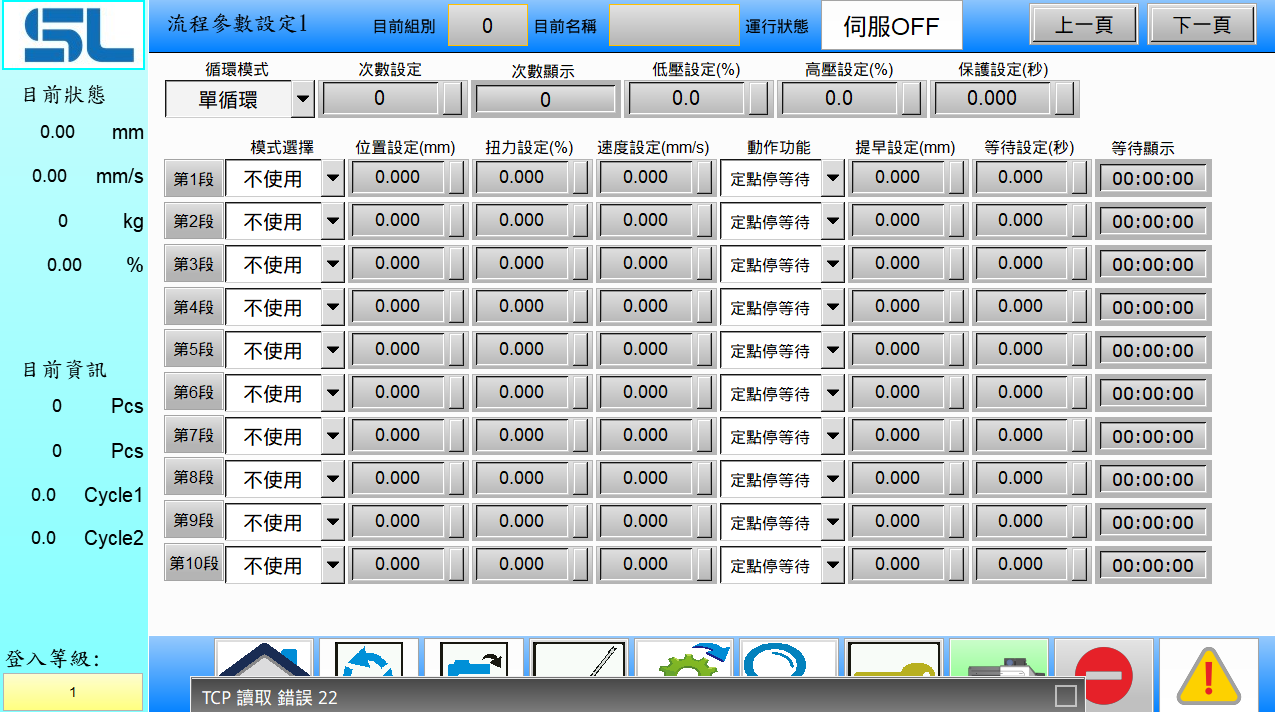Screen dimensions: 1275x712
Task: Click the blue magnifier ring icon
Action: tap(789, 658)
